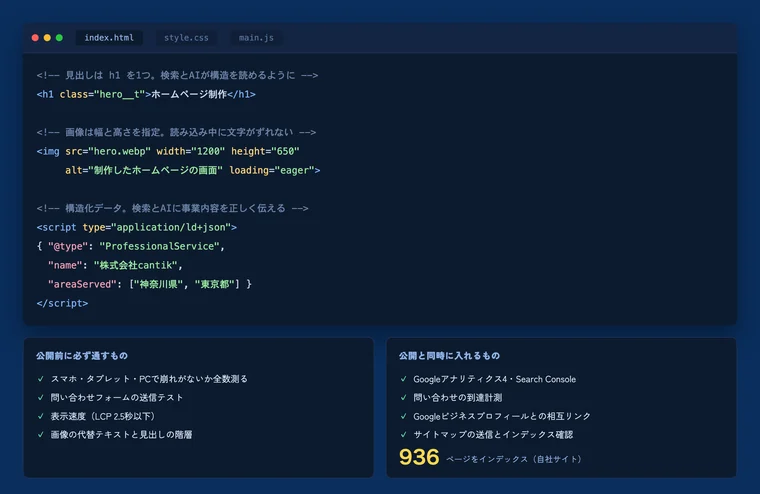
Task: Open the style.css tab
Action: tap(186, 38)
